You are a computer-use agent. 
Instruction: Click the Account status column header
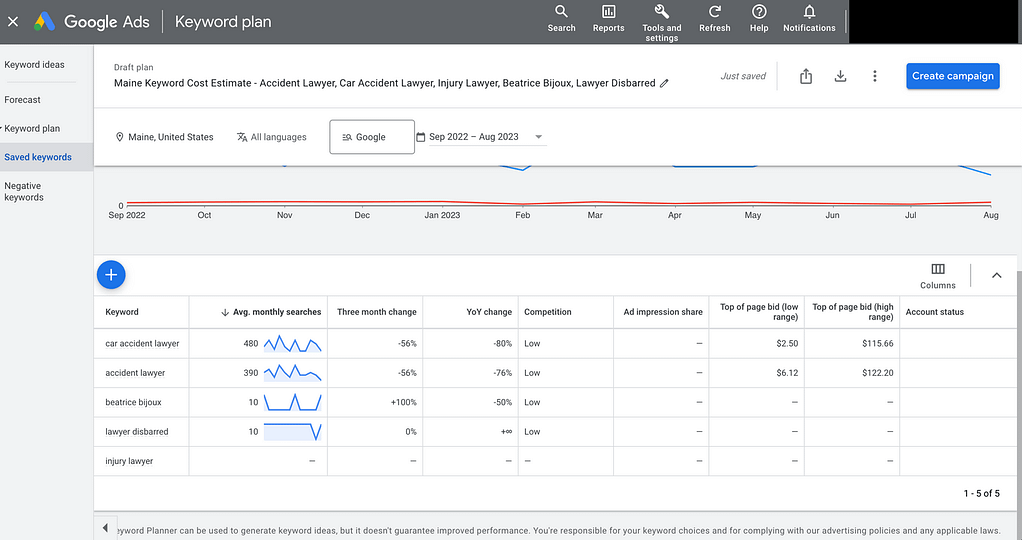coord(935,312)
